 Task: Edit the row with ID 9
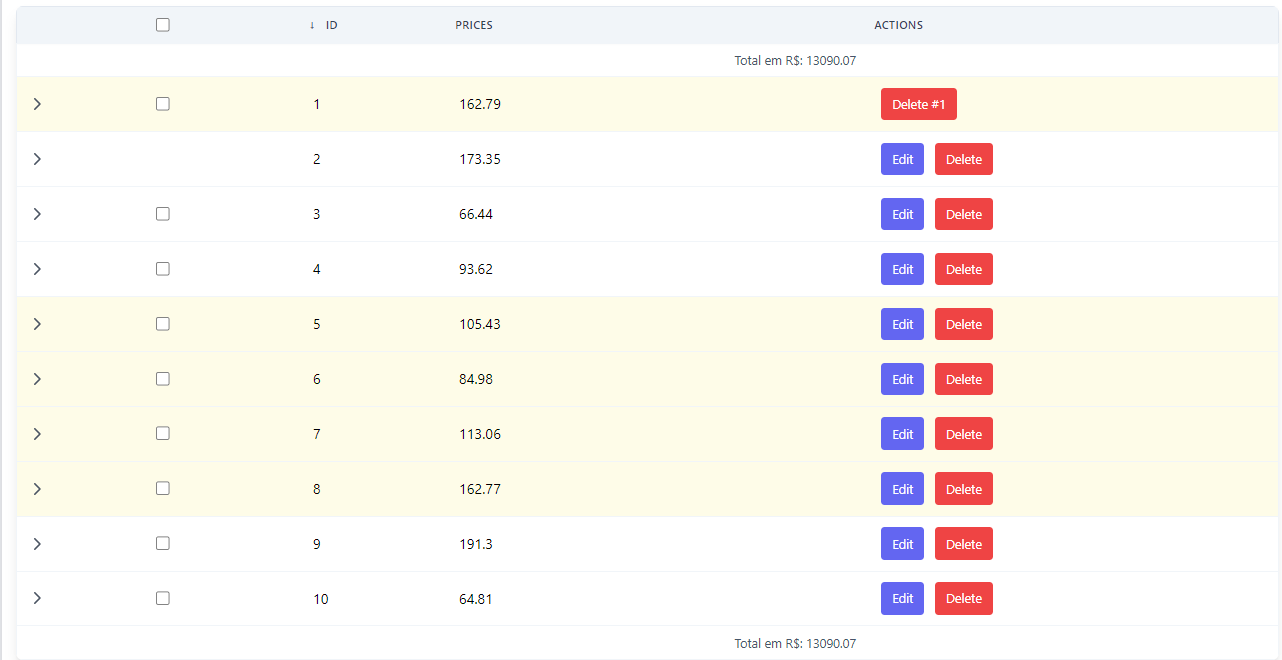902,544
